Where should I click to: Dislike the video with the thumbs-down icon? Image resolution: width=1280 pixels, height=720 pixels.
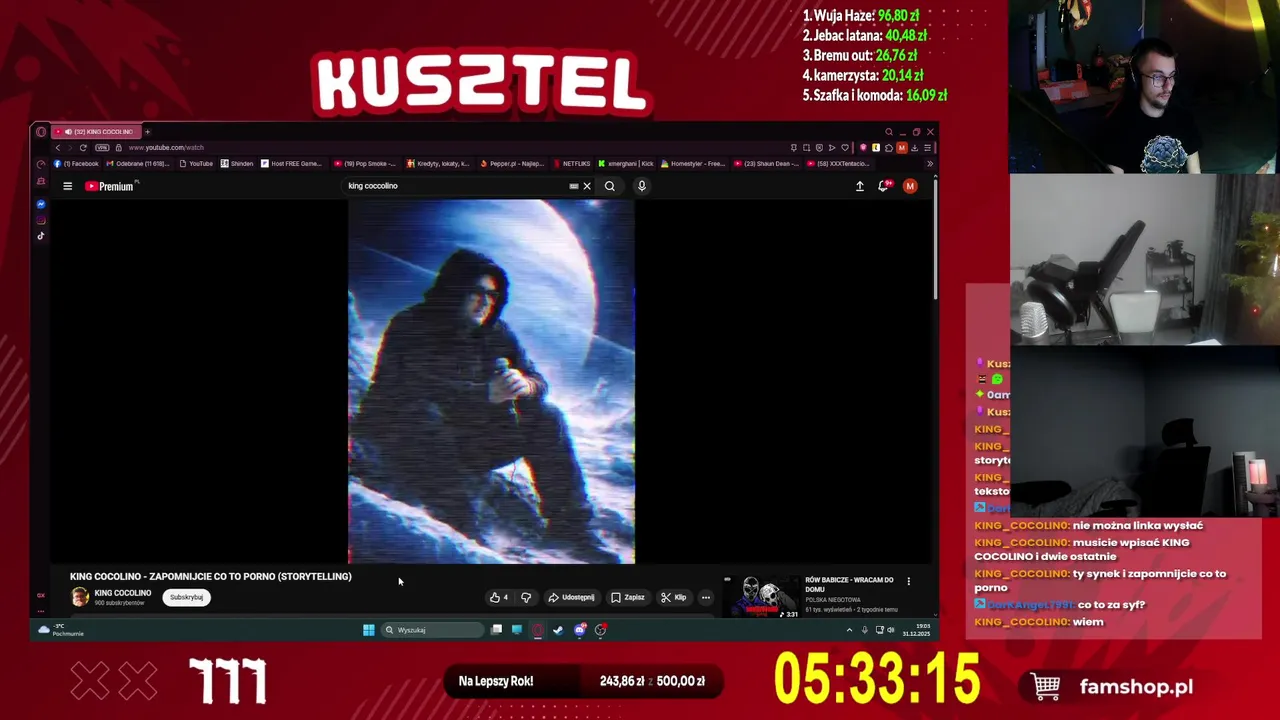point(526,598)
